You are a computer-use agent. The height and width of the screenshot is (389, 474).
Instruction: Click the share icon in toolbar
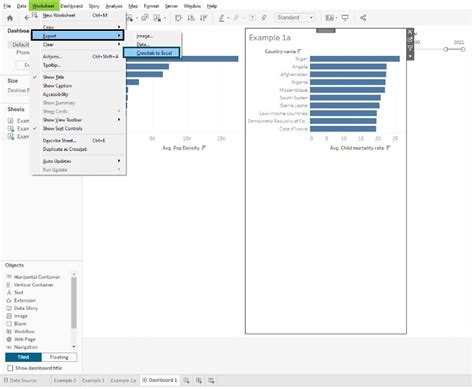pos(363,18)
